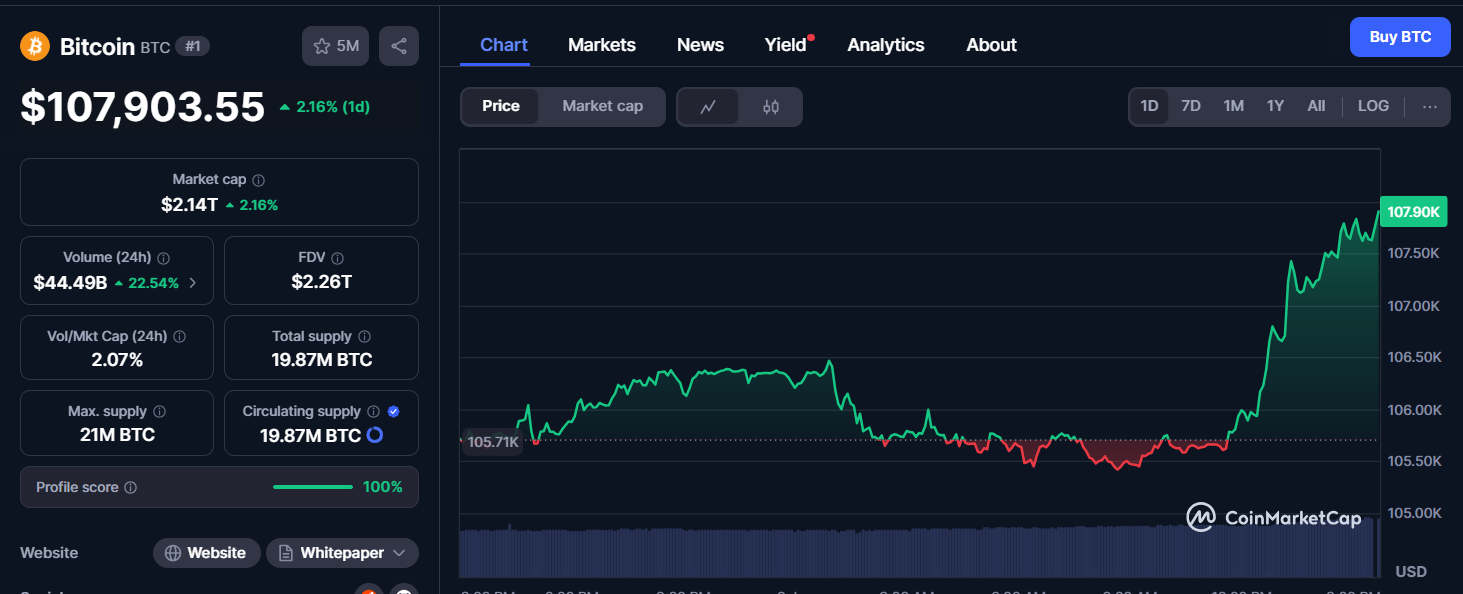1463x594 pixels.
Task: Open the Yield tab
Action: coord(786,45)
